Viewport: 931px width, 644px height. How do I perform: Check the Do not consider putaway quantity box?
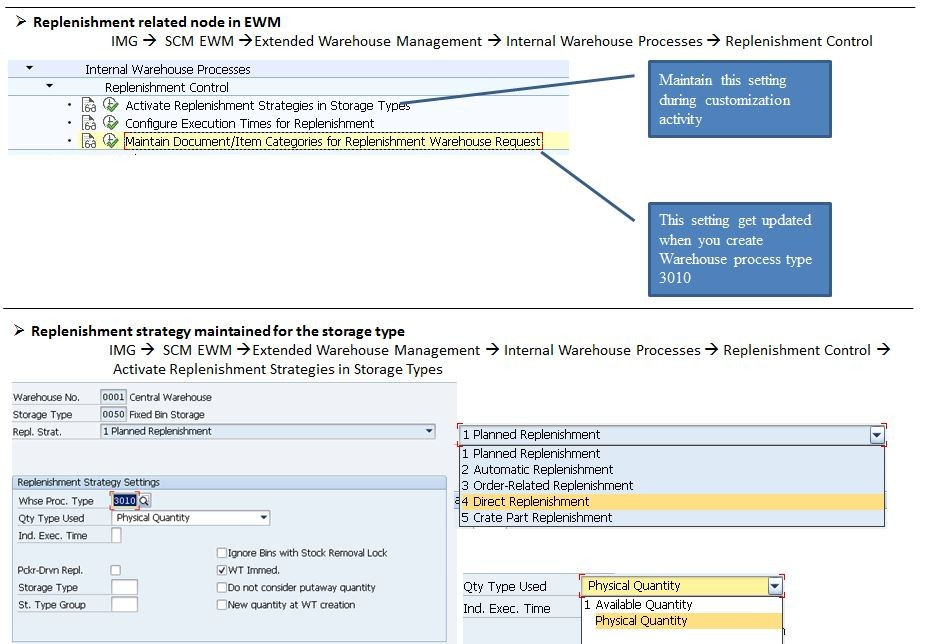point(220,589)
